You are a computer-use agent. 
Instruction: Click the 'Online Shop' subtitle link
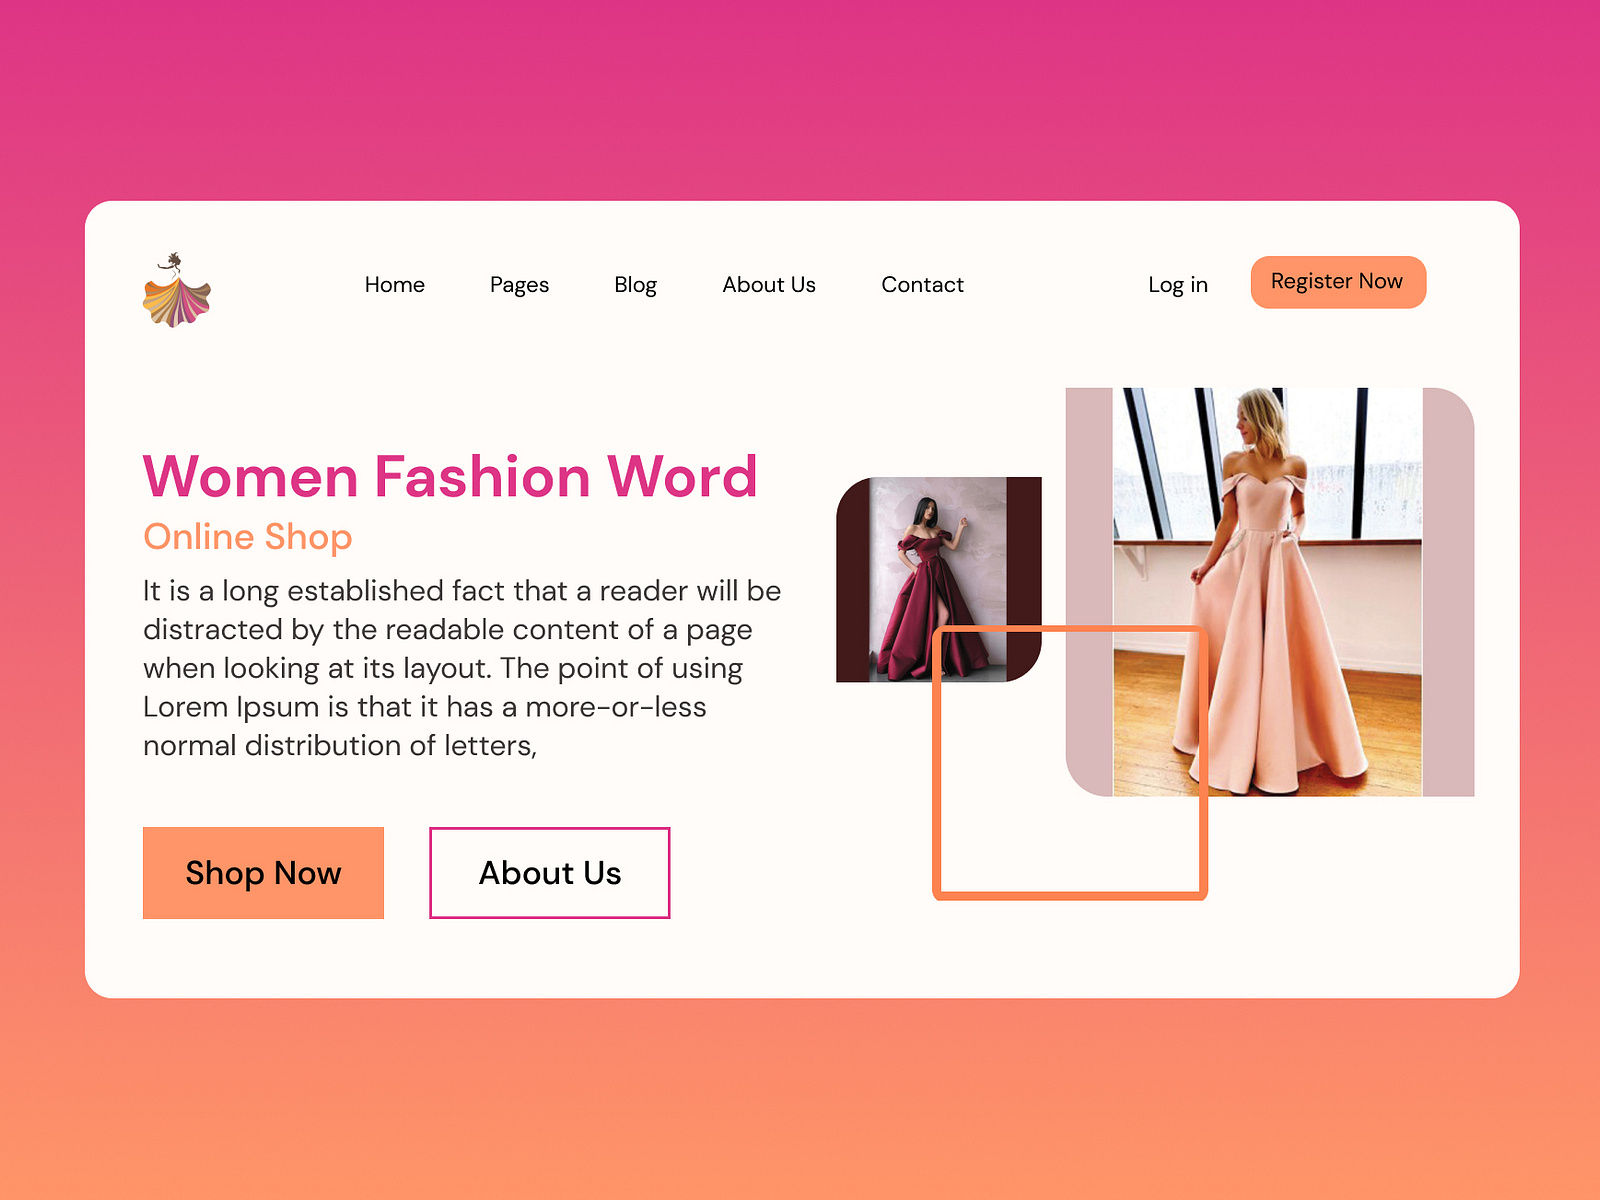pos(247,537)
